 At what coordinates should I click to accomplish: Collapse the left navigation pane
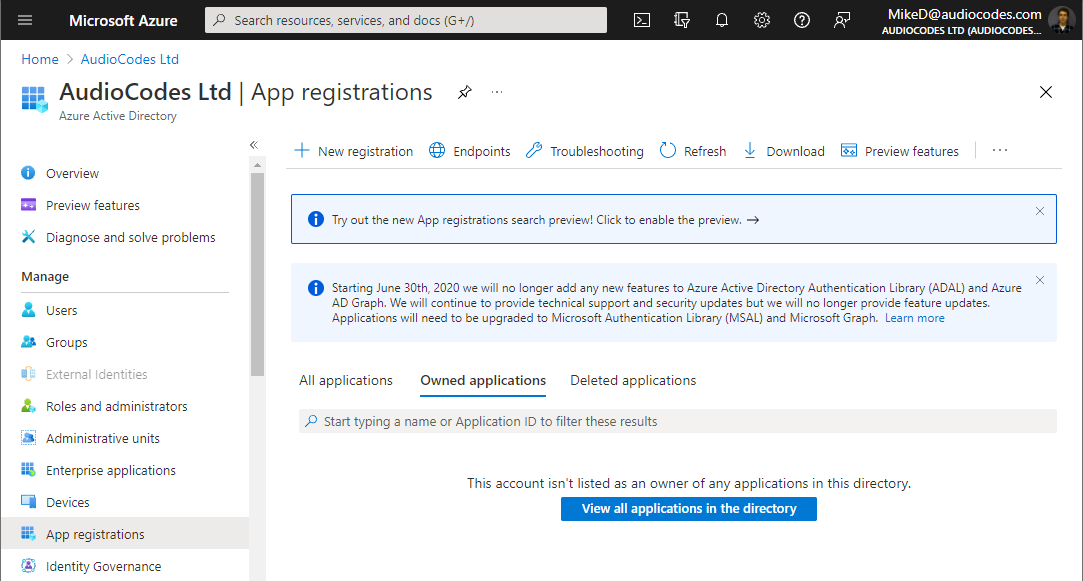(254, 145)
